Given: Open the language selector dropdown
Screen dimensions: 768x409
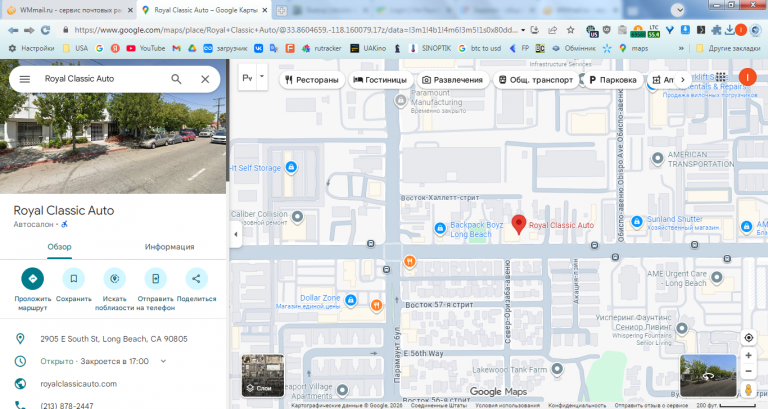Looking at the screenshot, I should point(262,77).
